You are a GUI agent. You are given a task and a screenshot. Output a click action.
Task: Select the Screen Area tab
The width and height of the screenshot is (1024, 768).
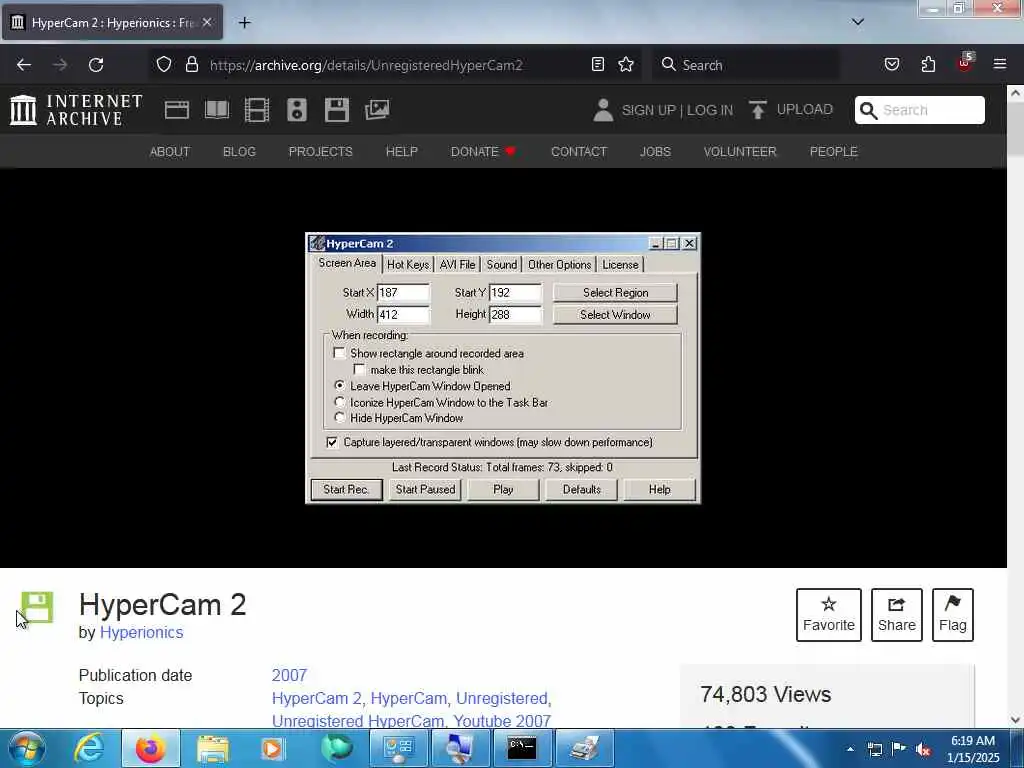(x=347, y=263)
